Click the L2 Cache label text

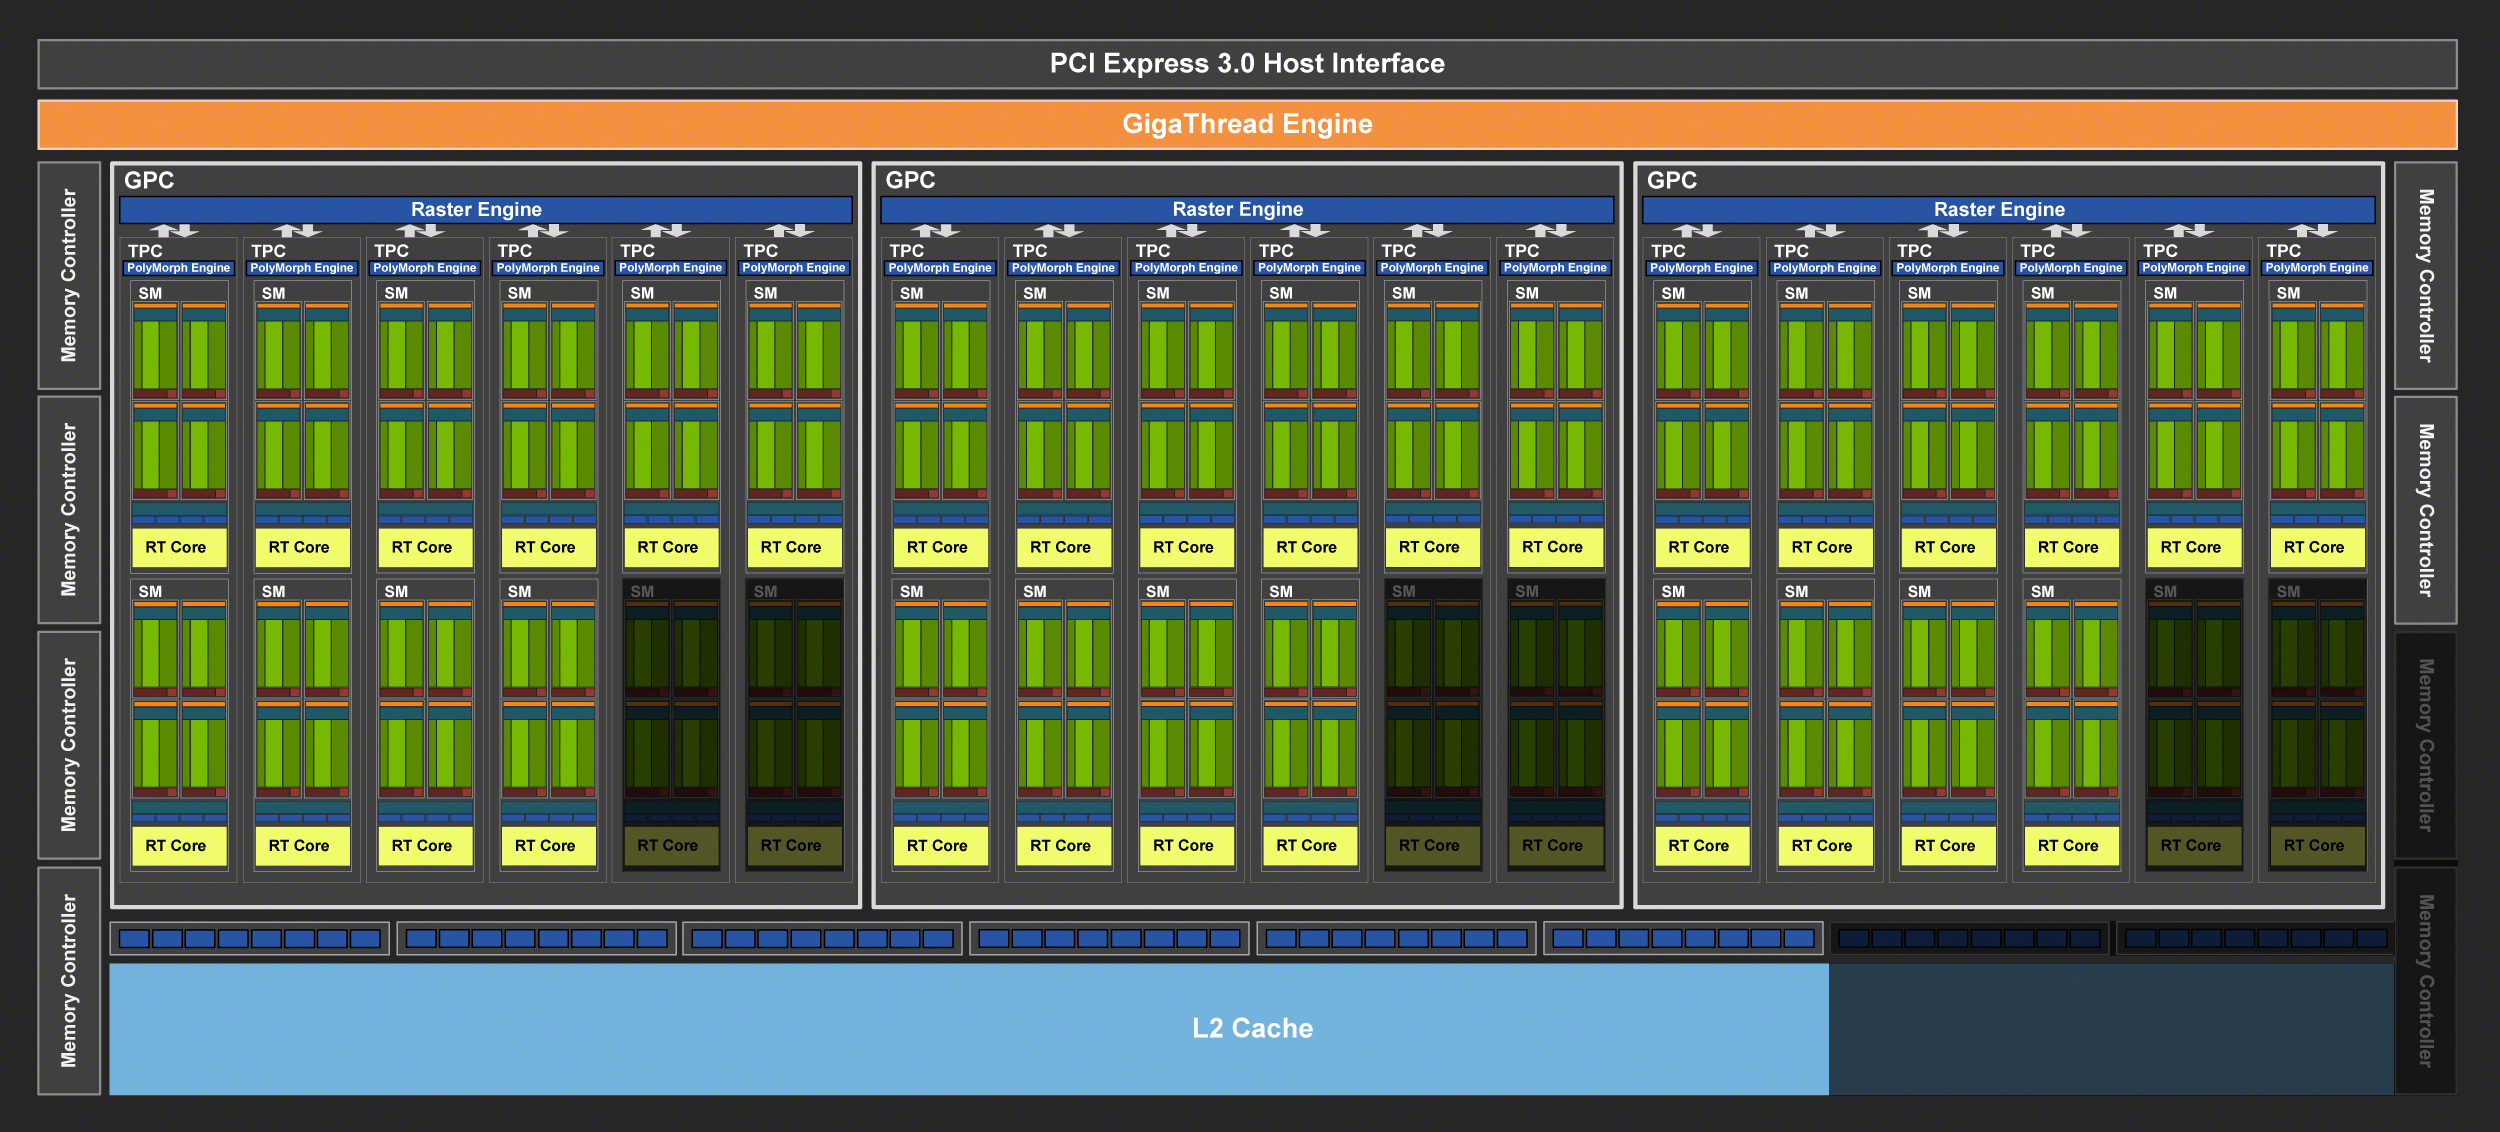pyautogui.click(x=1252, y=1028)
